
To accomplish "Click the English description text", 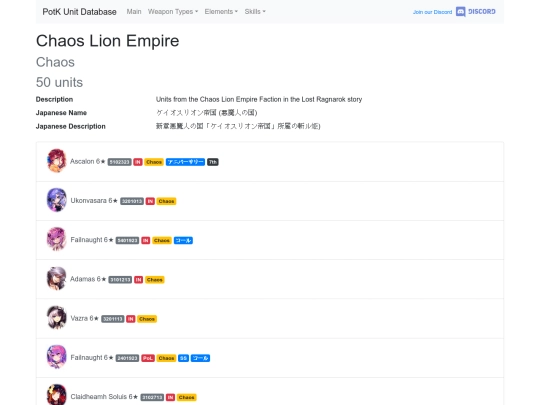I will pos(259,99).
